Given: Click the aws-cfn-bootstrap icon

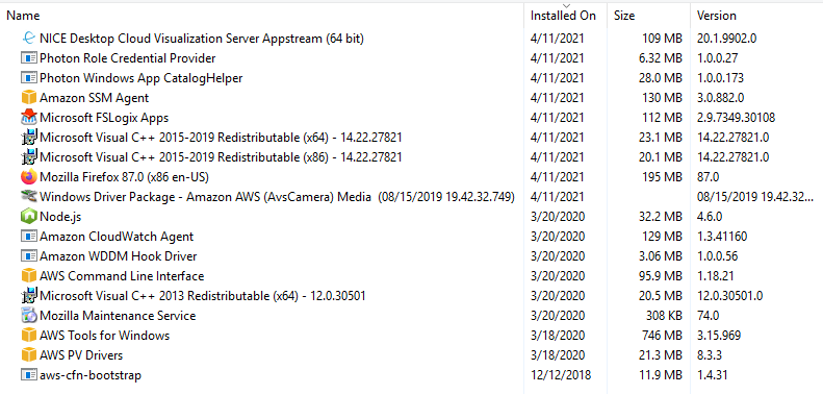Looking at the screenshot, I should 29,375.
